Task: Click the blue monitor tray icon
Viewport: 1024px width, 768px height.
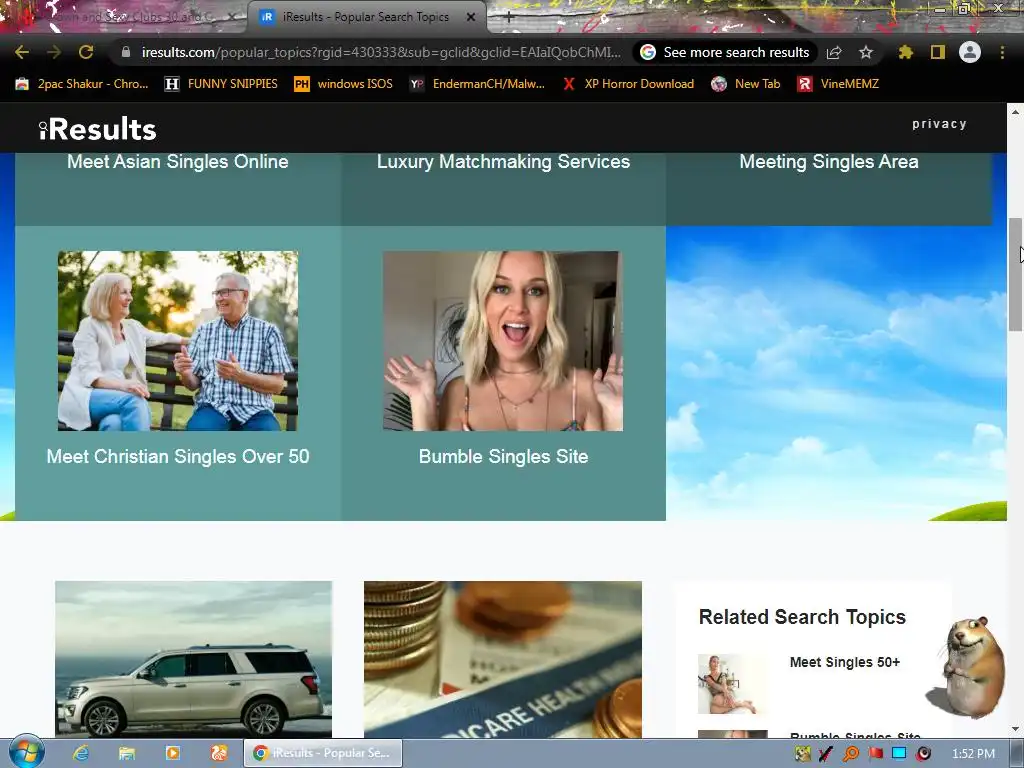Action: click(899, 754)
